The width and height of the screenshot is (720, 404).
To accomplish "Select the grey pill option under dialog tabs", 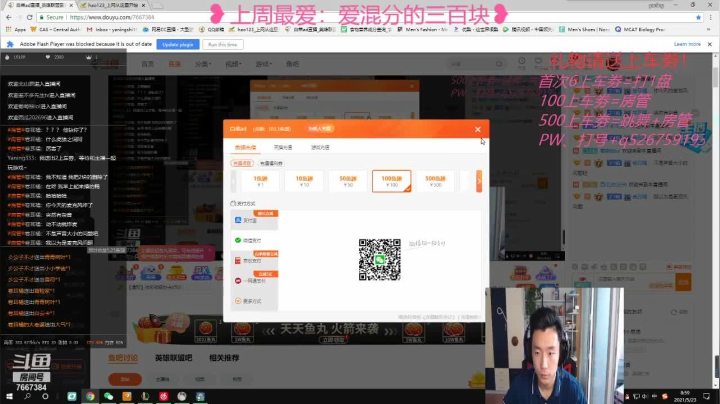I will click(x=271, y=163).
